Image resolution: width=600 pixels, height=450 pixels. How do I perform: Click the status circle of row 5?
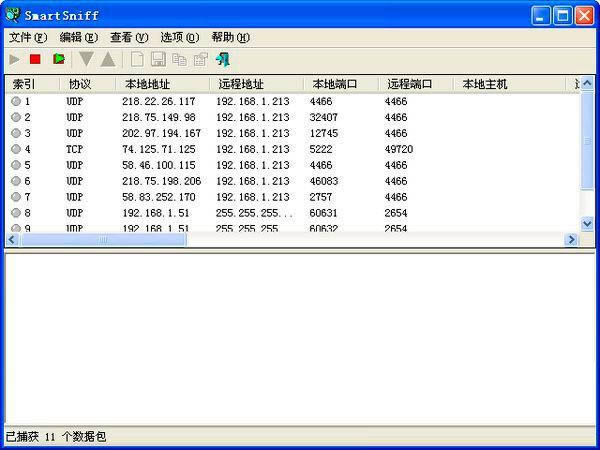(16, 165)
